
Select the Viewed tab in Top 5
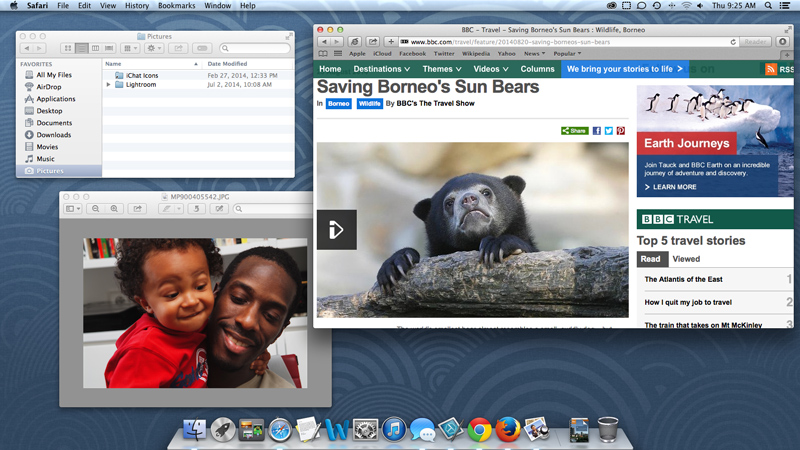pos(686,259)
